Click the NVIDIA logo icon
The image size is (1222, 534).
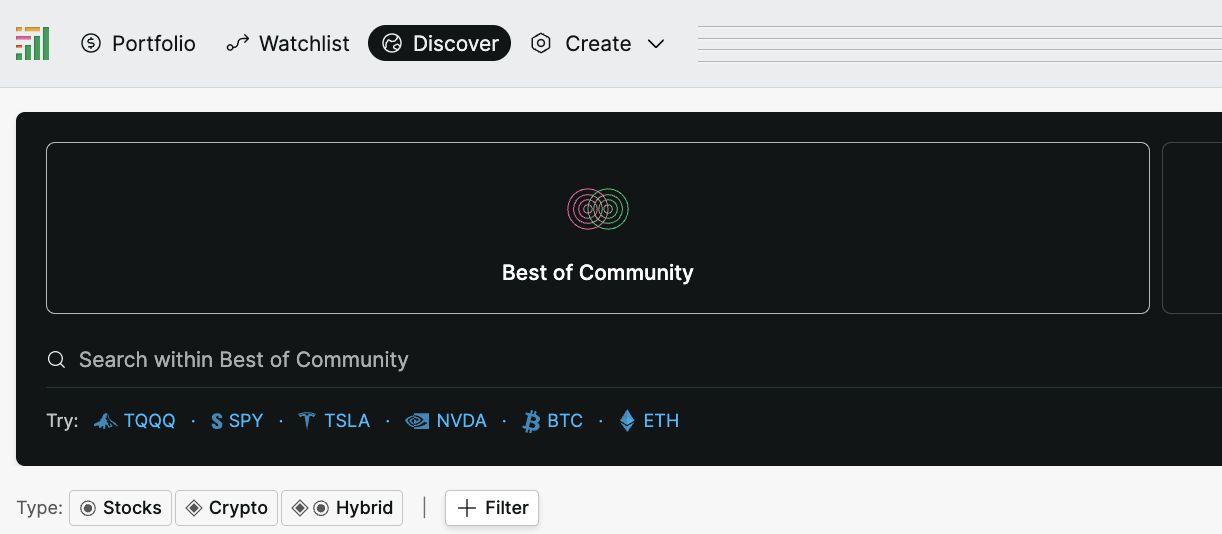pos(417,421)
